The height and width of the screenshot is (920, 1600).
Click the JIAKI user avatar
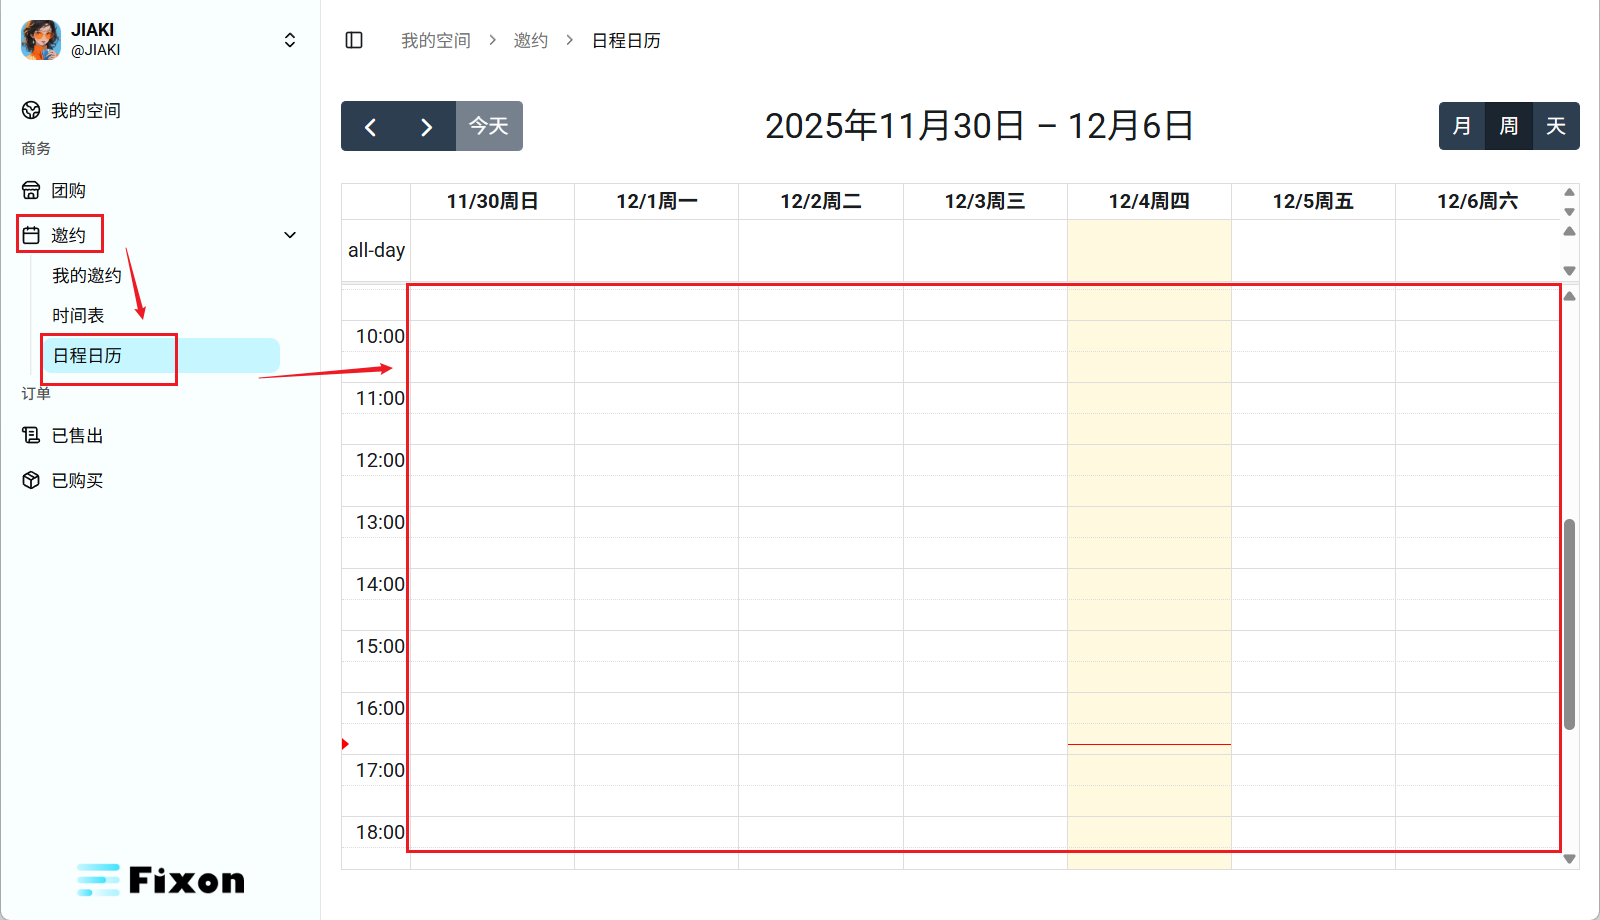[x=41, y=40]
